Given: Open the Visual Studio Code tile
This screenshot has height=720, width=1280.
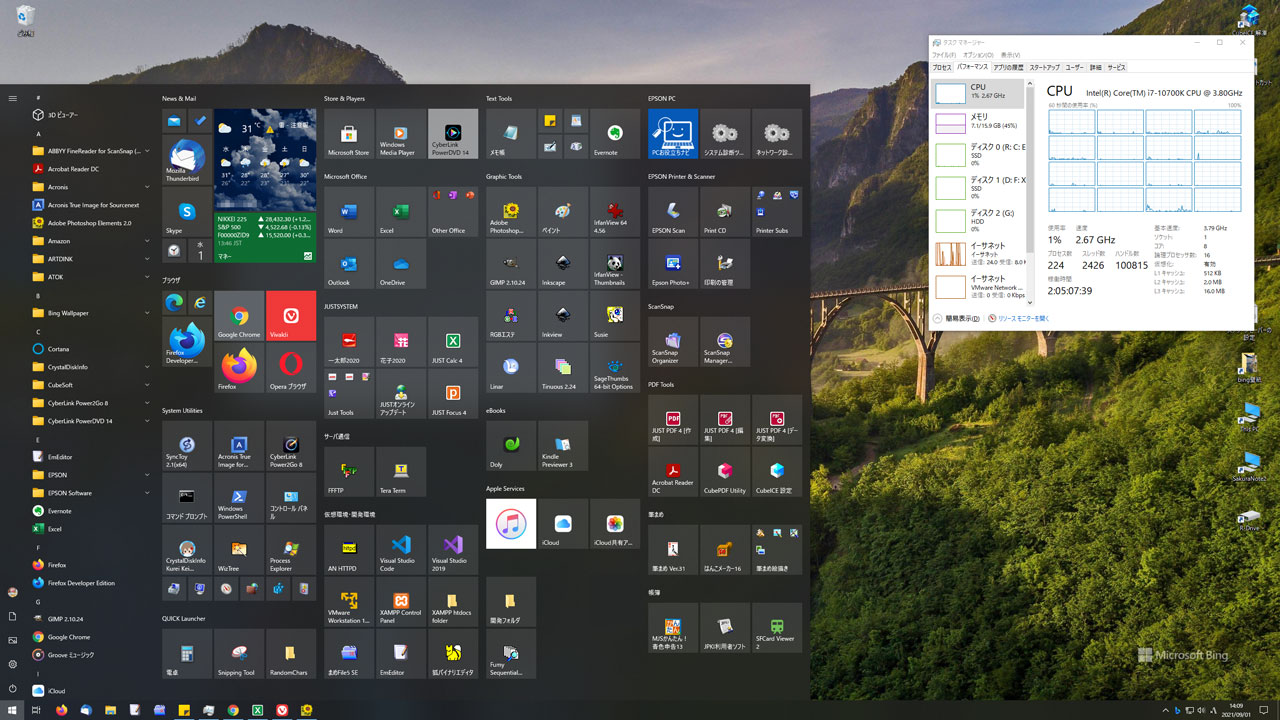Looking at the screenshot, I should point(401,550).
